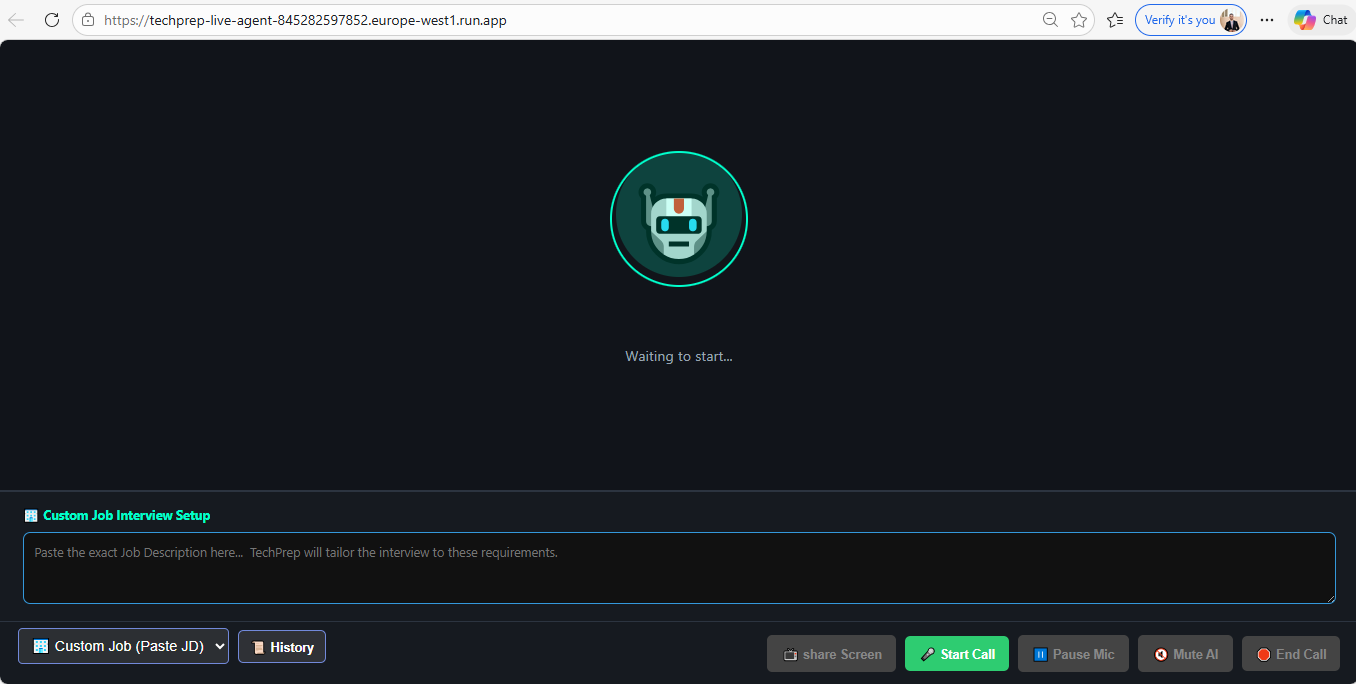Screen dimensions: 1356x684
Task: Open the favorites list icon
Action: click(1115, 20)
